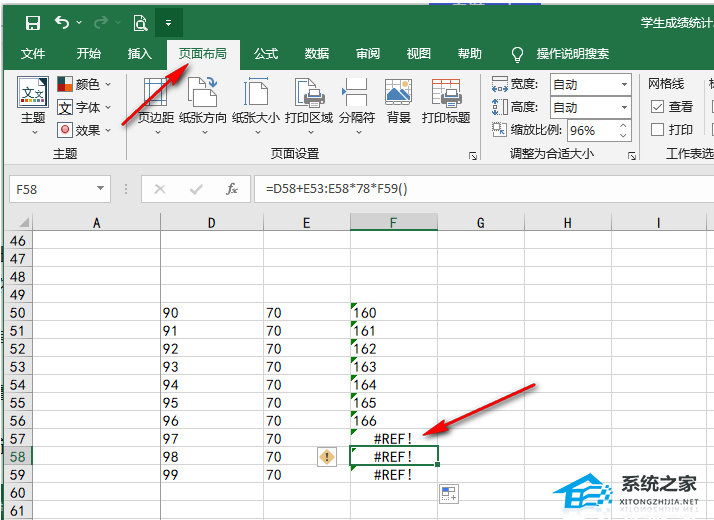This screenshot has height=520, width=714.
Task: Open the 主题 (Themes) gallery
Action: tap(33, 106)
